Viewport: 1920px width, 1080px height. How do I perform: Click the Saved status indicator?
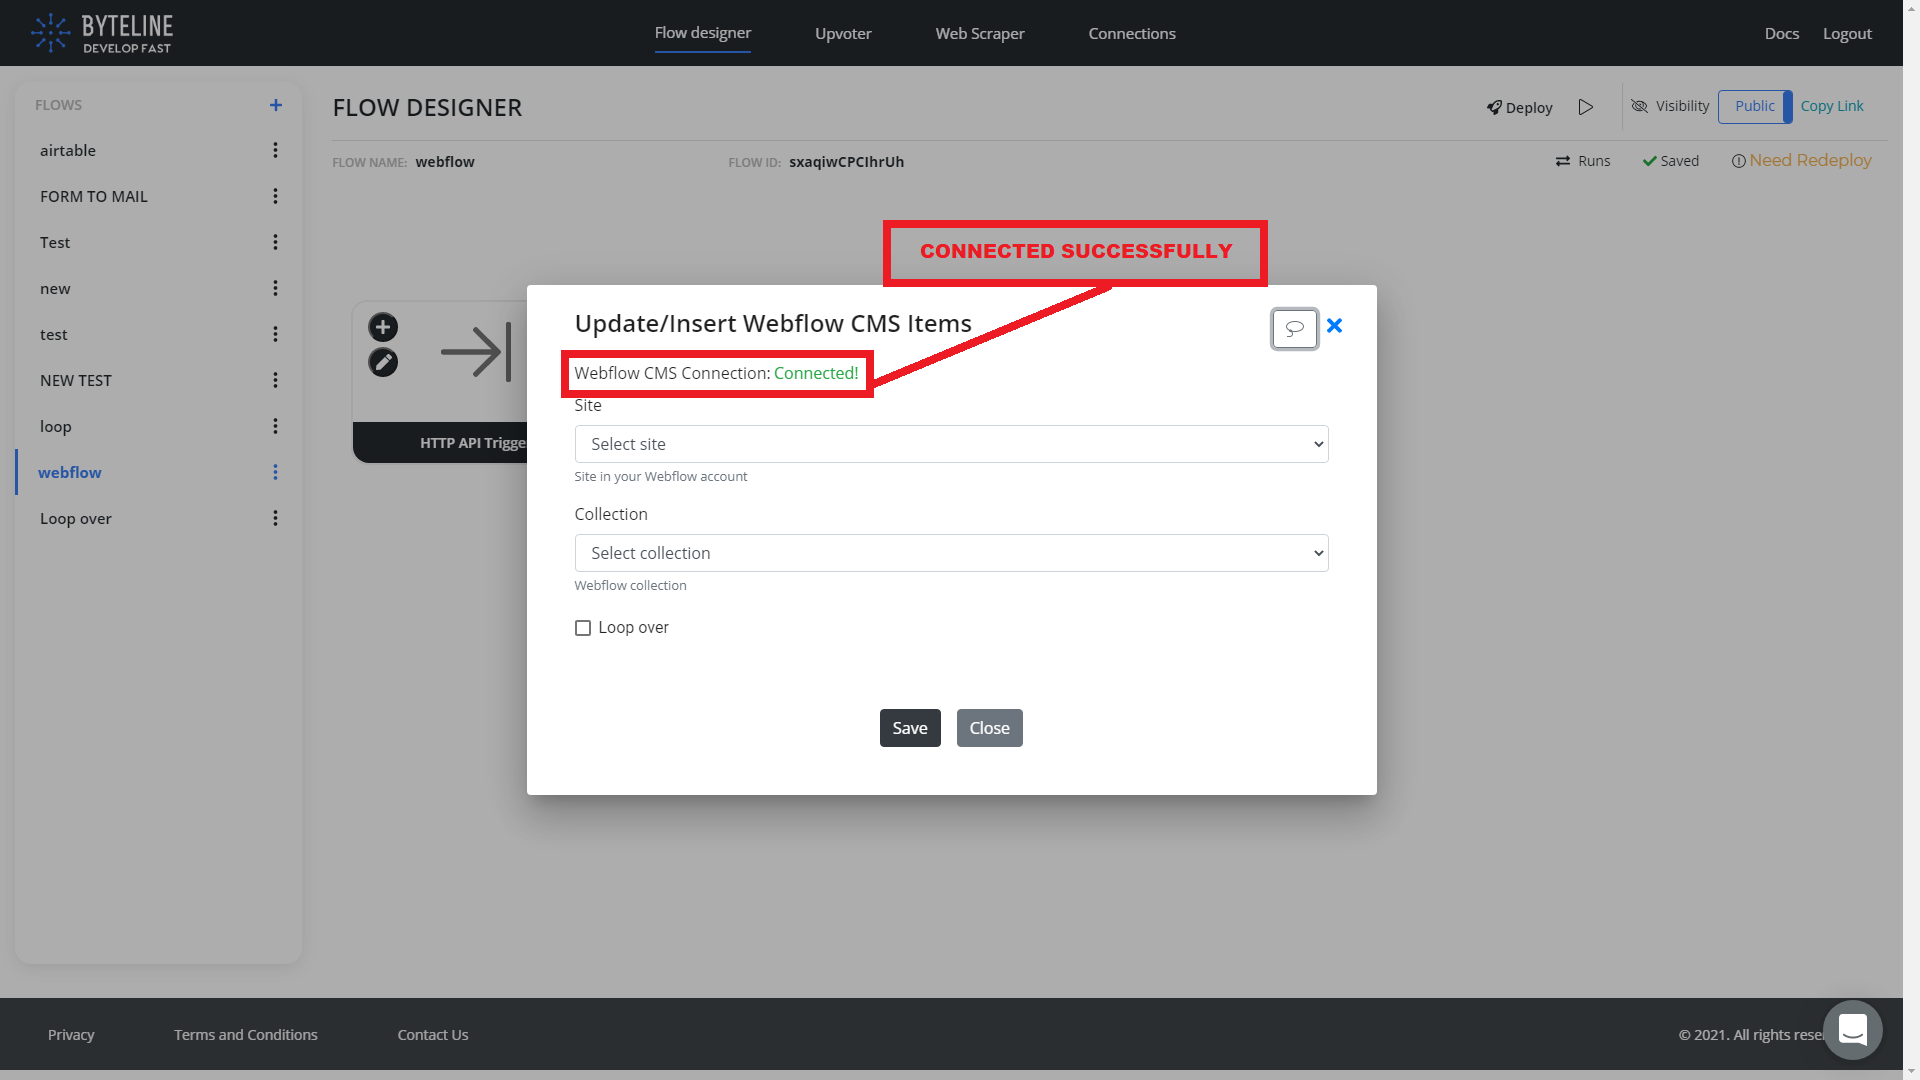(x=1670, y=161)
